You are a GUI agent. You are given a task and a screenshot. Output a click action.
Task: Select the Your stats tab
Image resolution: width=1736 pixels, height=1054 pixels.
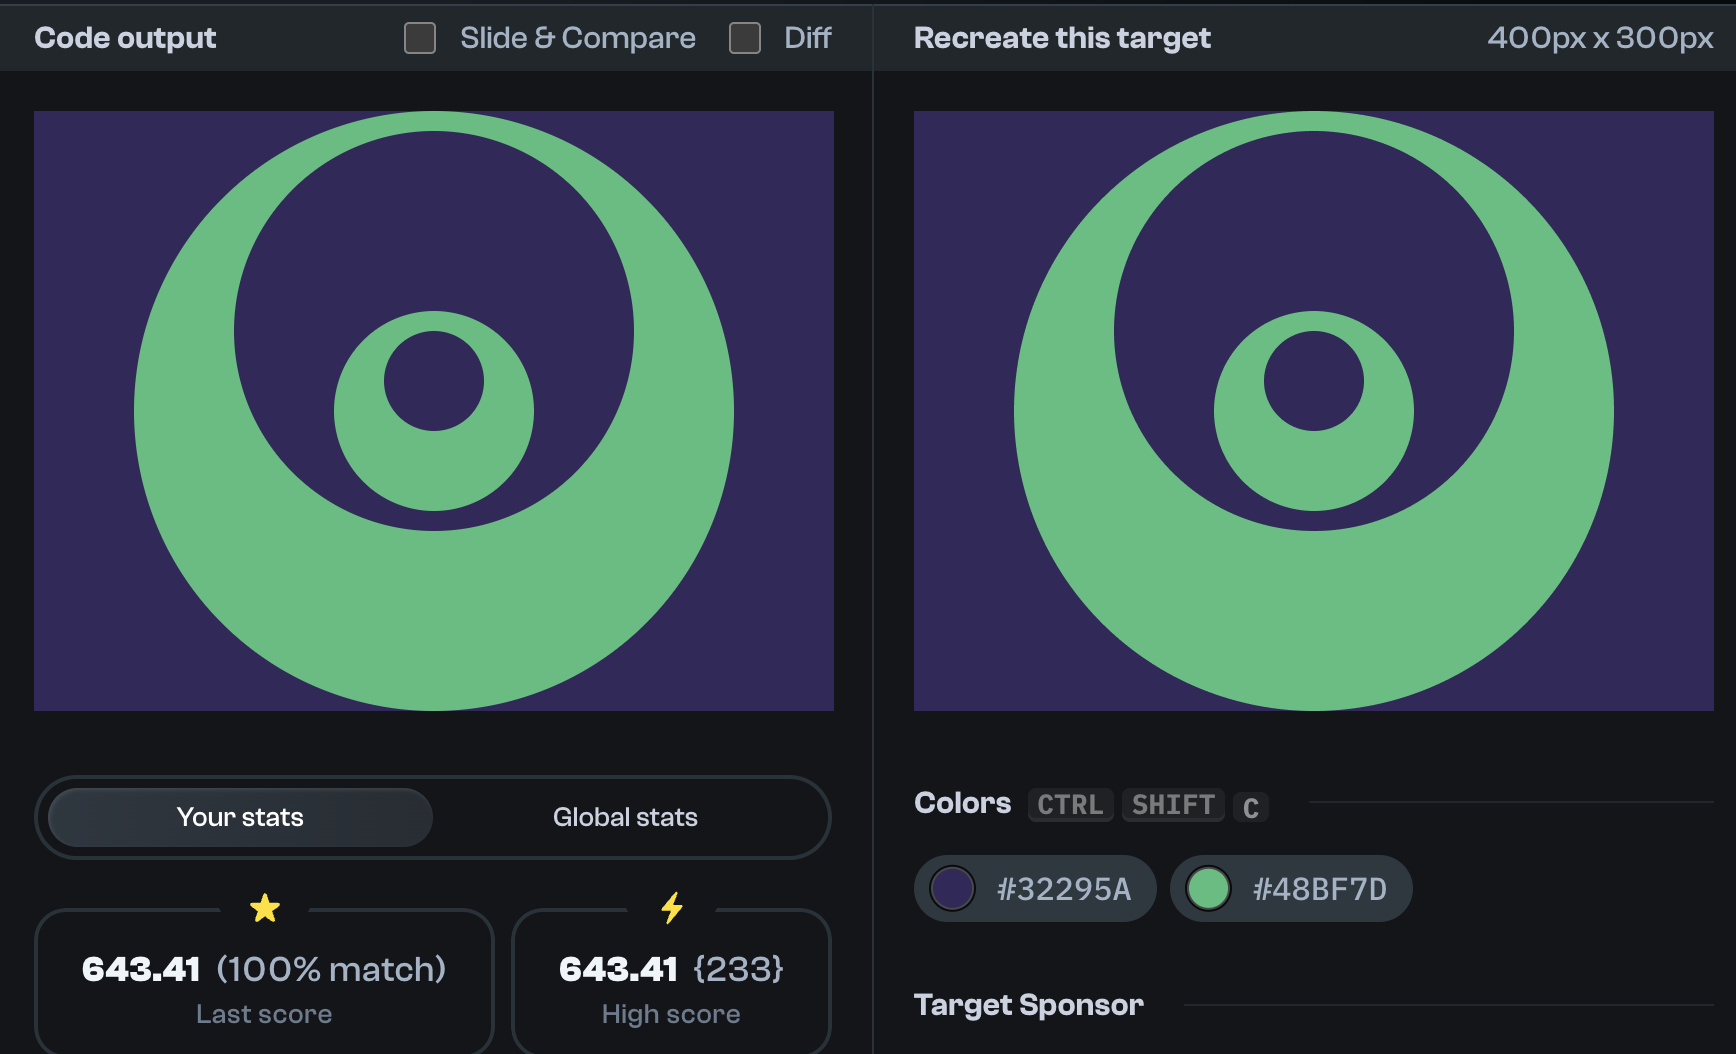click(x=239, y=817)
